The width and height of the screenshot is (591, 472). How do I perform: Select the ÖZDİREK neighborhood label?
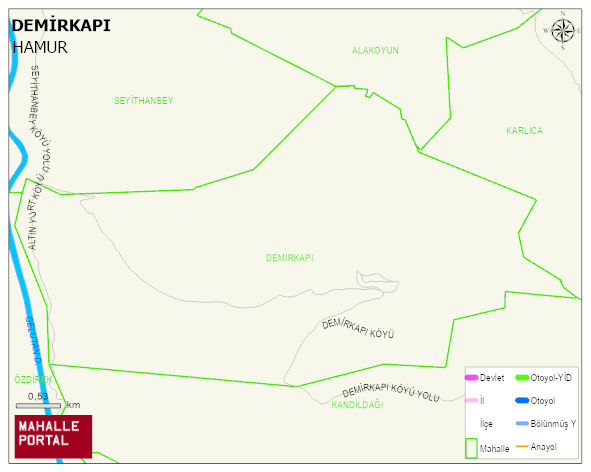(x=33, y=379)
